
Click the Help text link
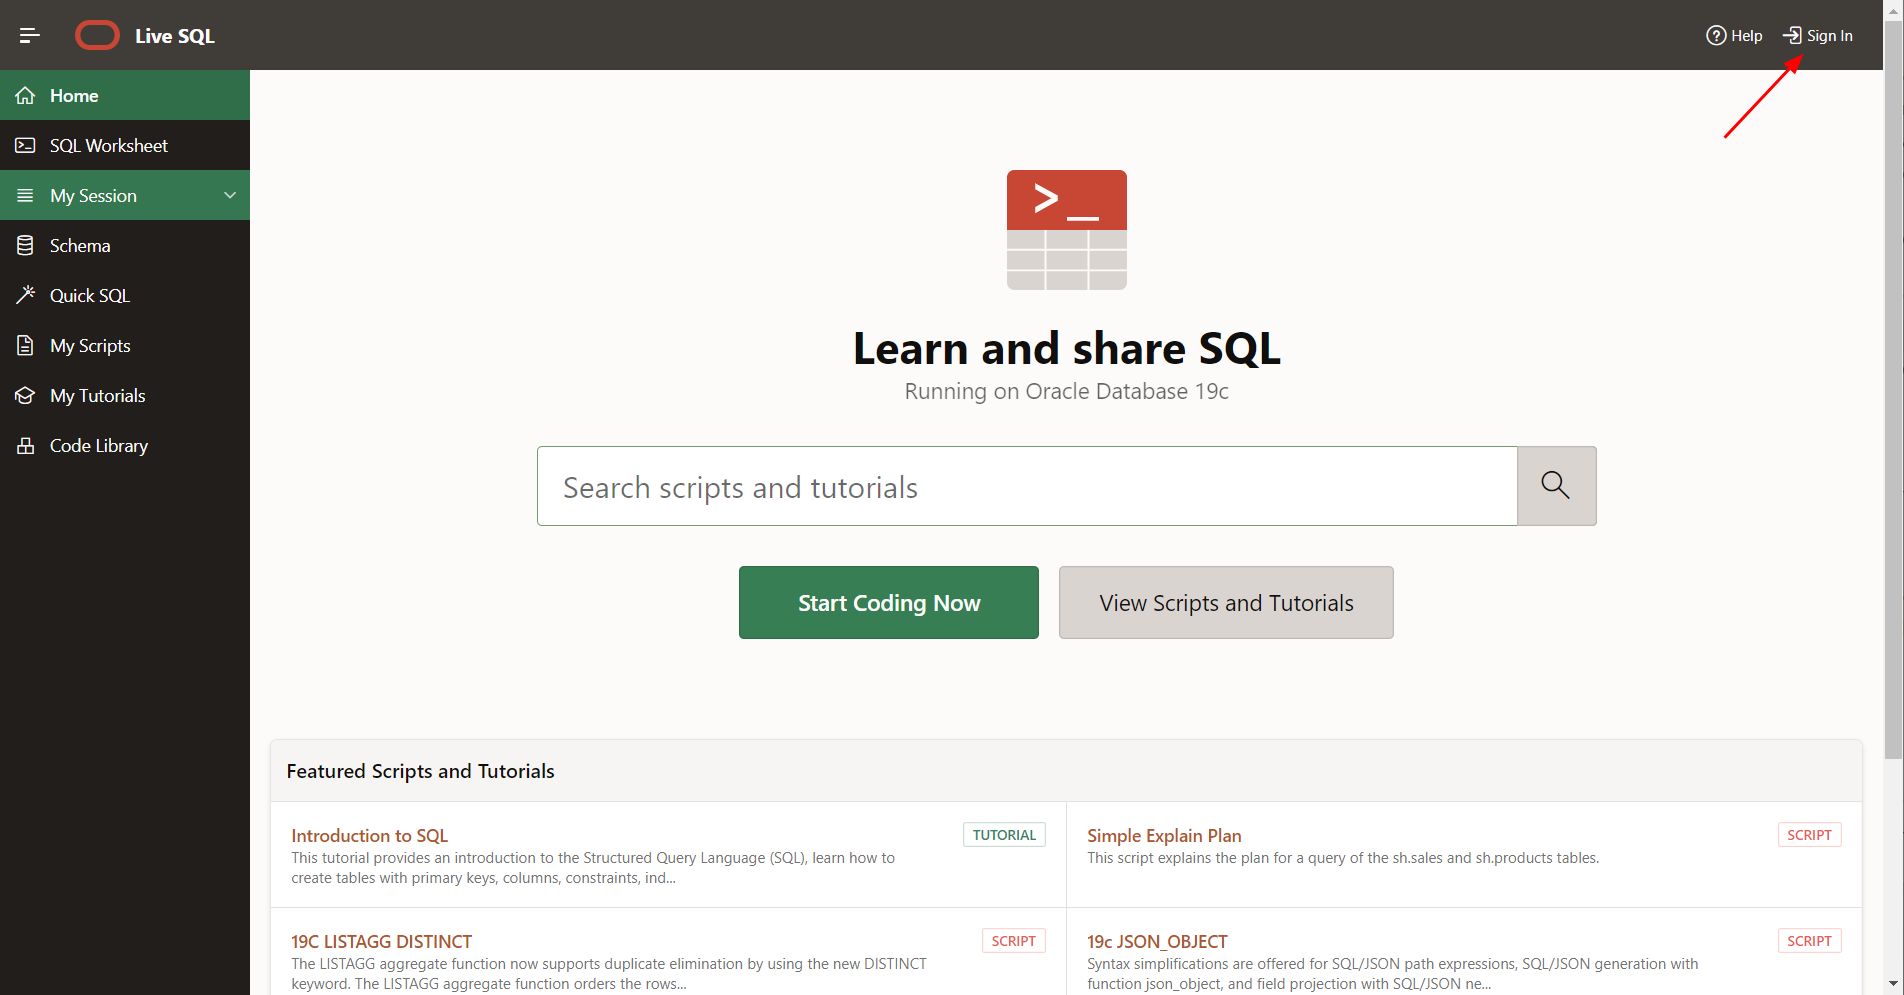click(1746, 35)
